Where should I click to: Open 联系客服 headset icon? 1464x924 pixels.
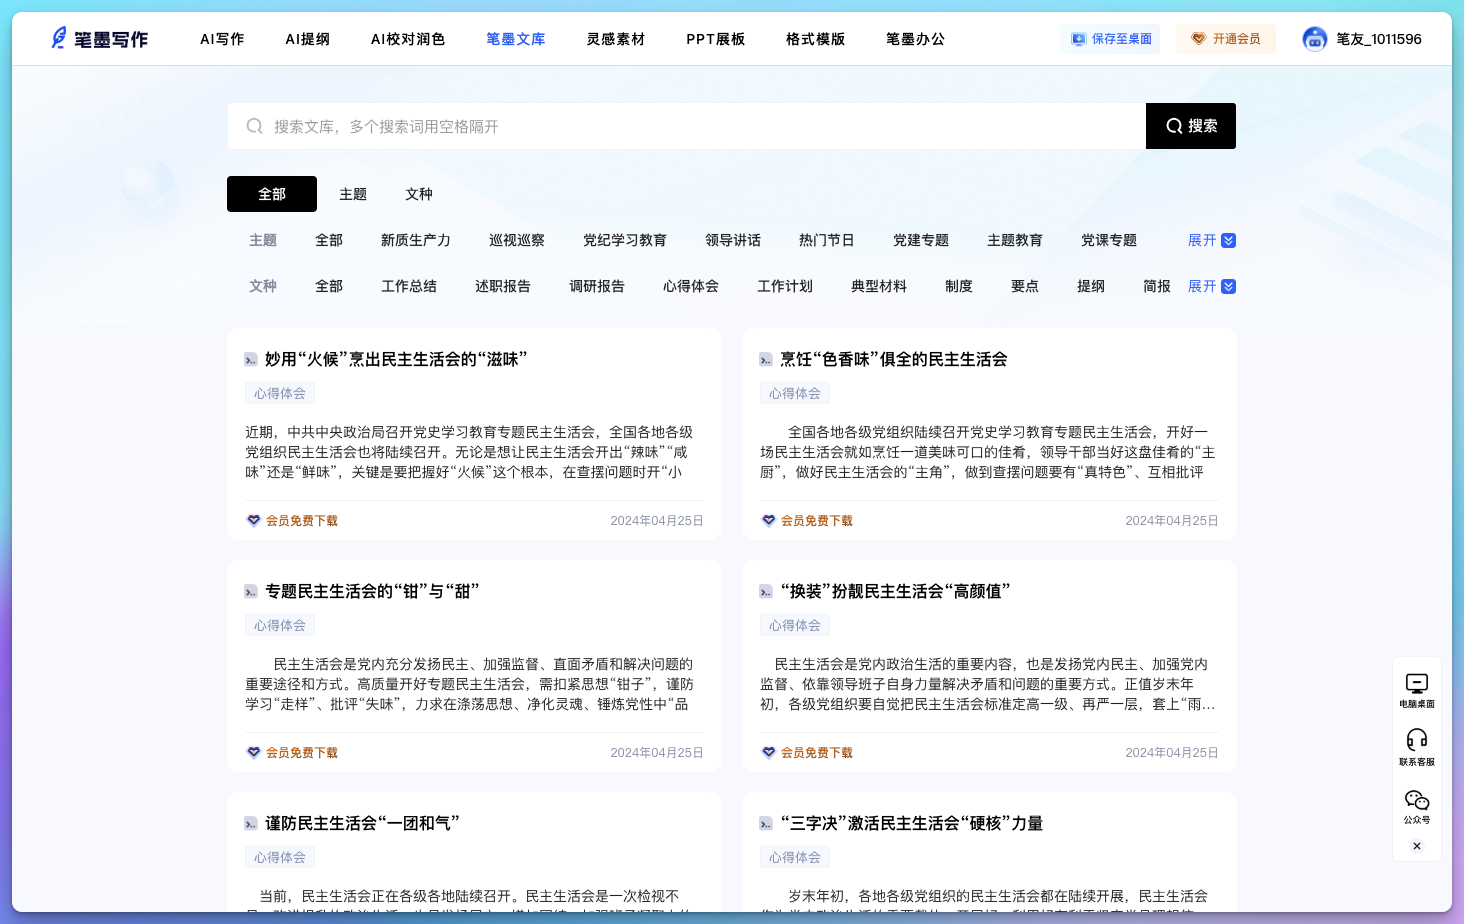click(1416, 740)
